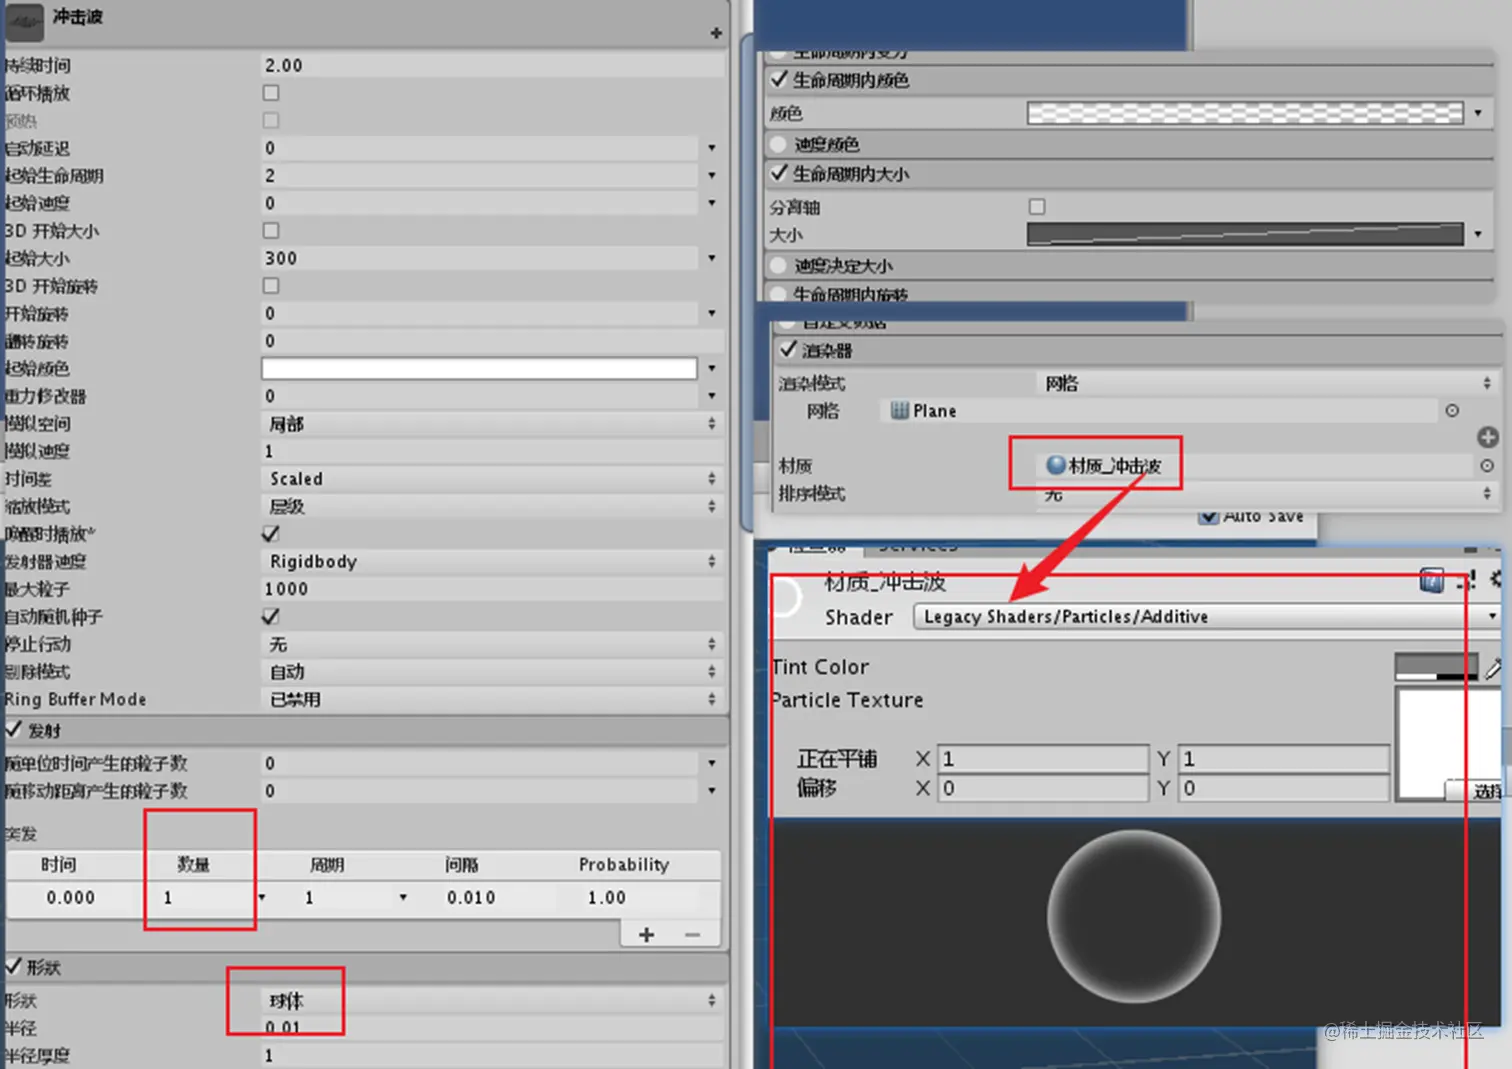The image size is (1512, 1069).
Task: Toggle 渲染器 module checkmark
Action: tap(789, 349)
